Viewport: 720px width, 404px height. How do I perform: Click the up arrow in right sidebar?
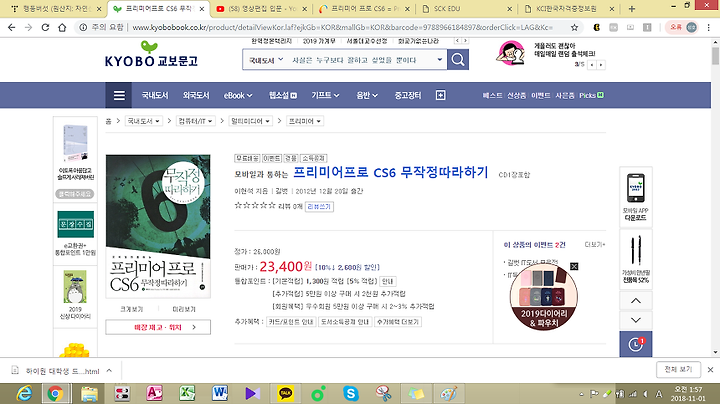tap(636, 301)
